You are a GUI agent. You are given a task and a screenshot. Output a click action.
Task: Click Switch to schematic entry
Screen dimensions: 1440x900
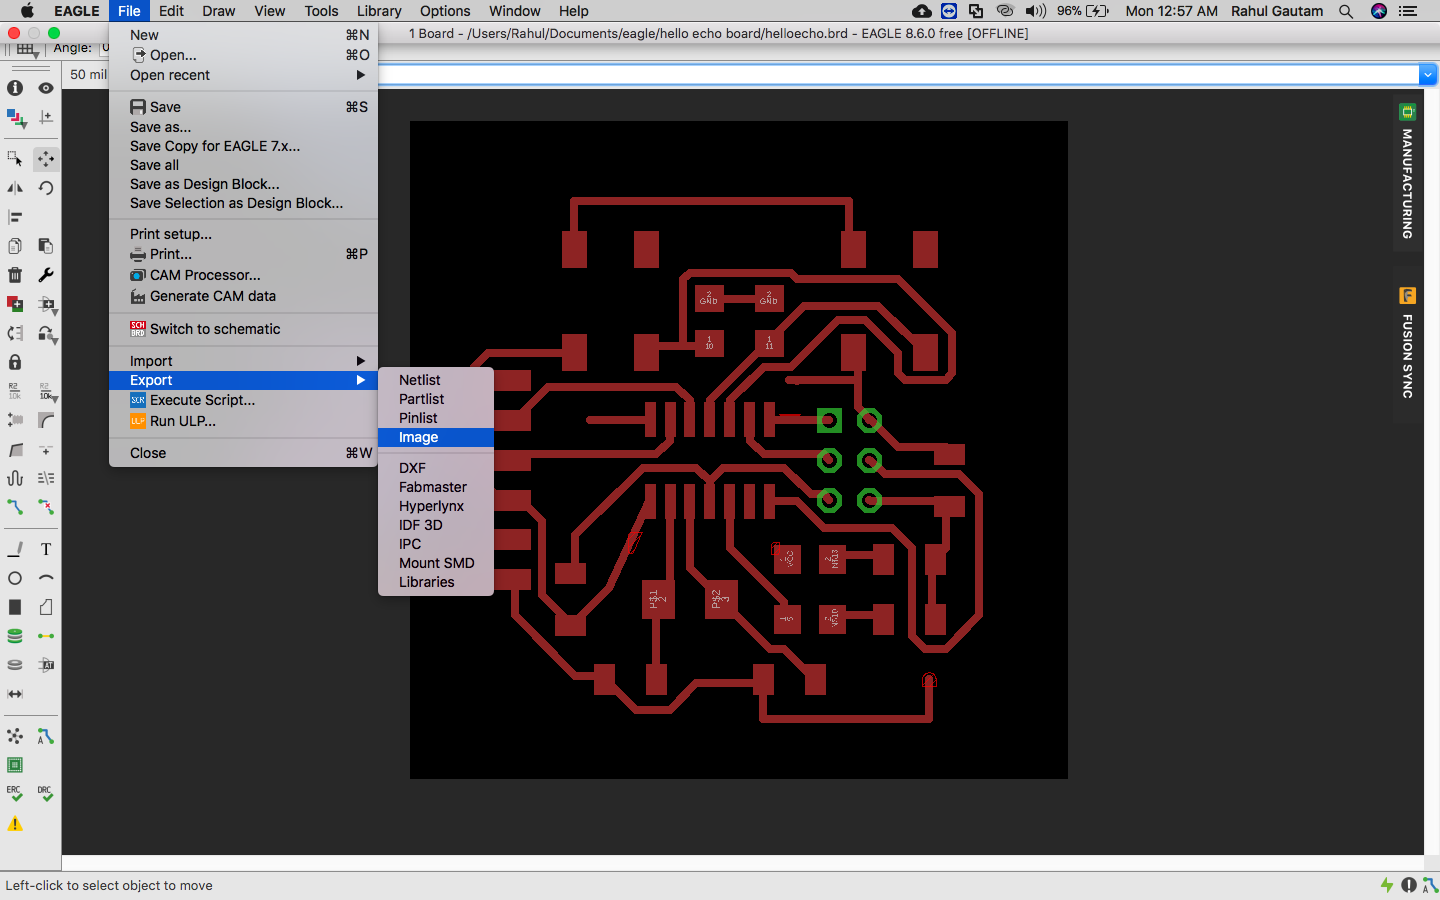point(243,329)
